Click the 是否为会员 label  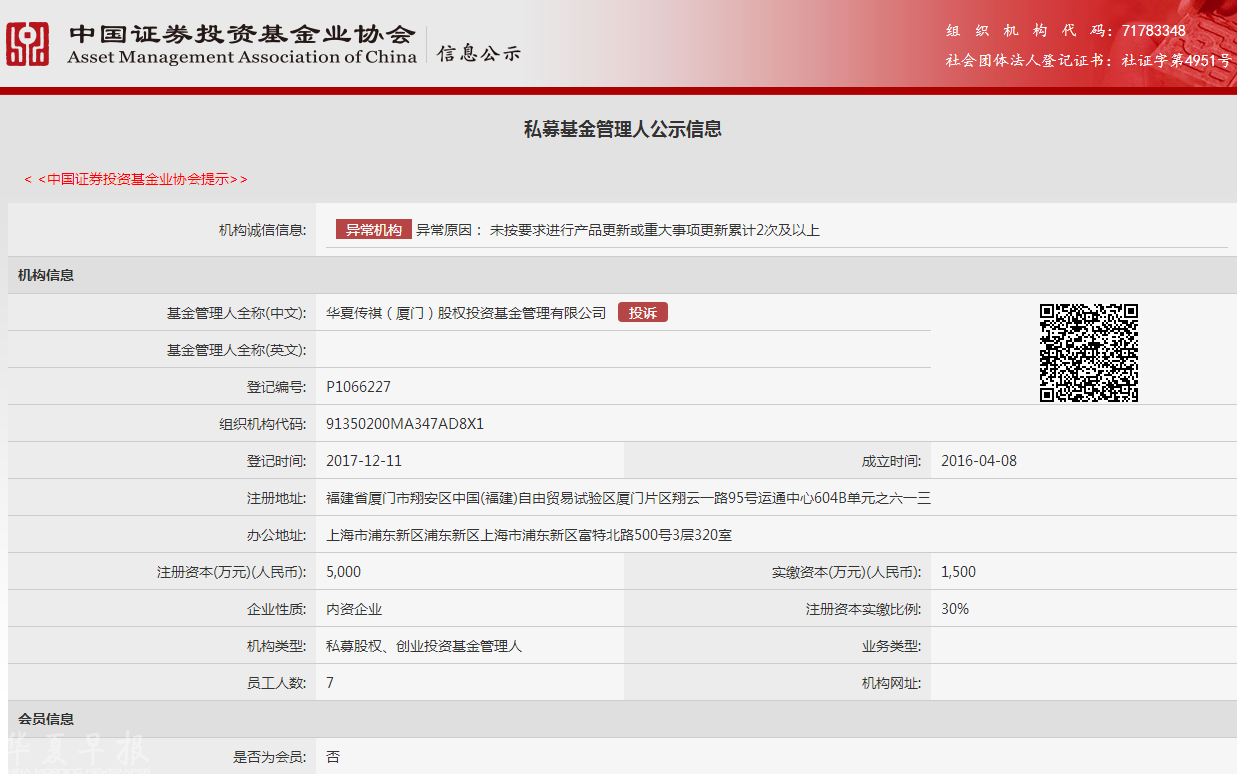[269, 757]
